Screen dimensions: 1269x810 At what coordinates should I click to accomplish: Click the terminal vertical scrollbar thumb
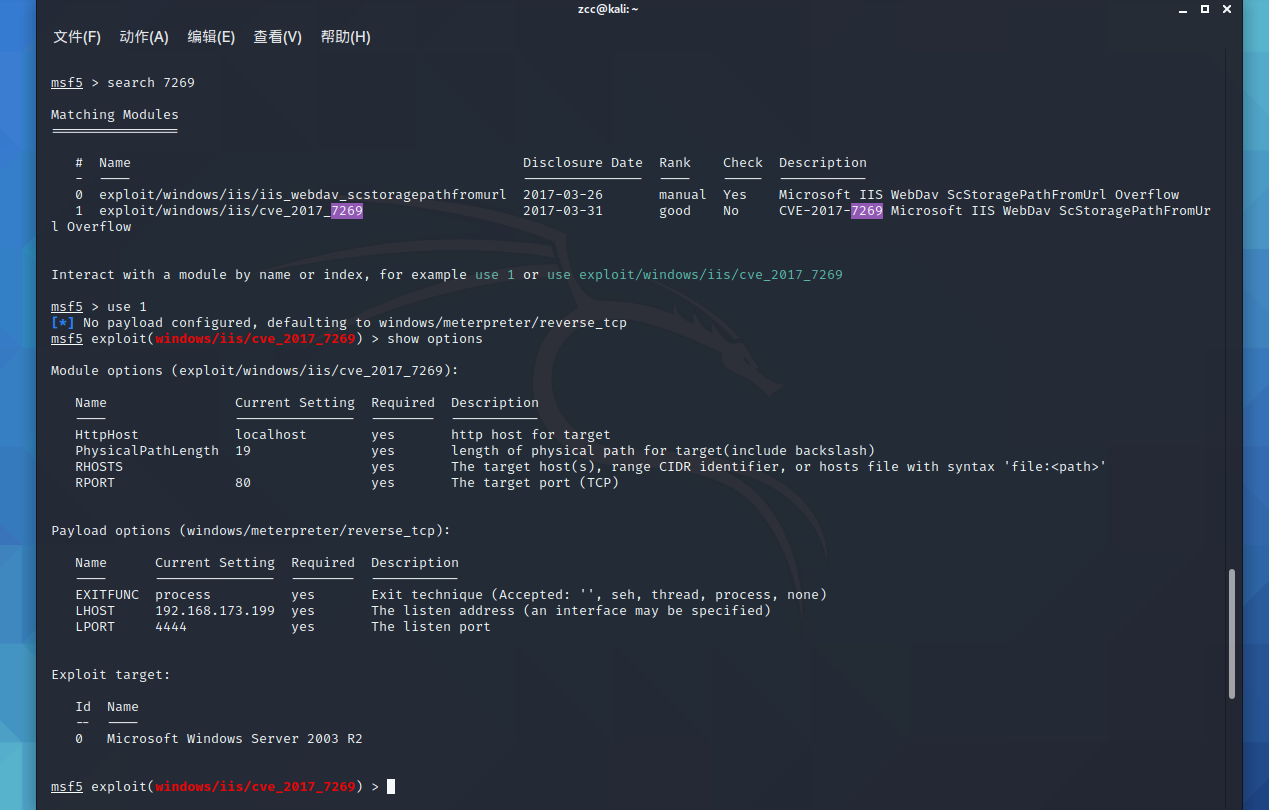click(x=1232, y=634)
